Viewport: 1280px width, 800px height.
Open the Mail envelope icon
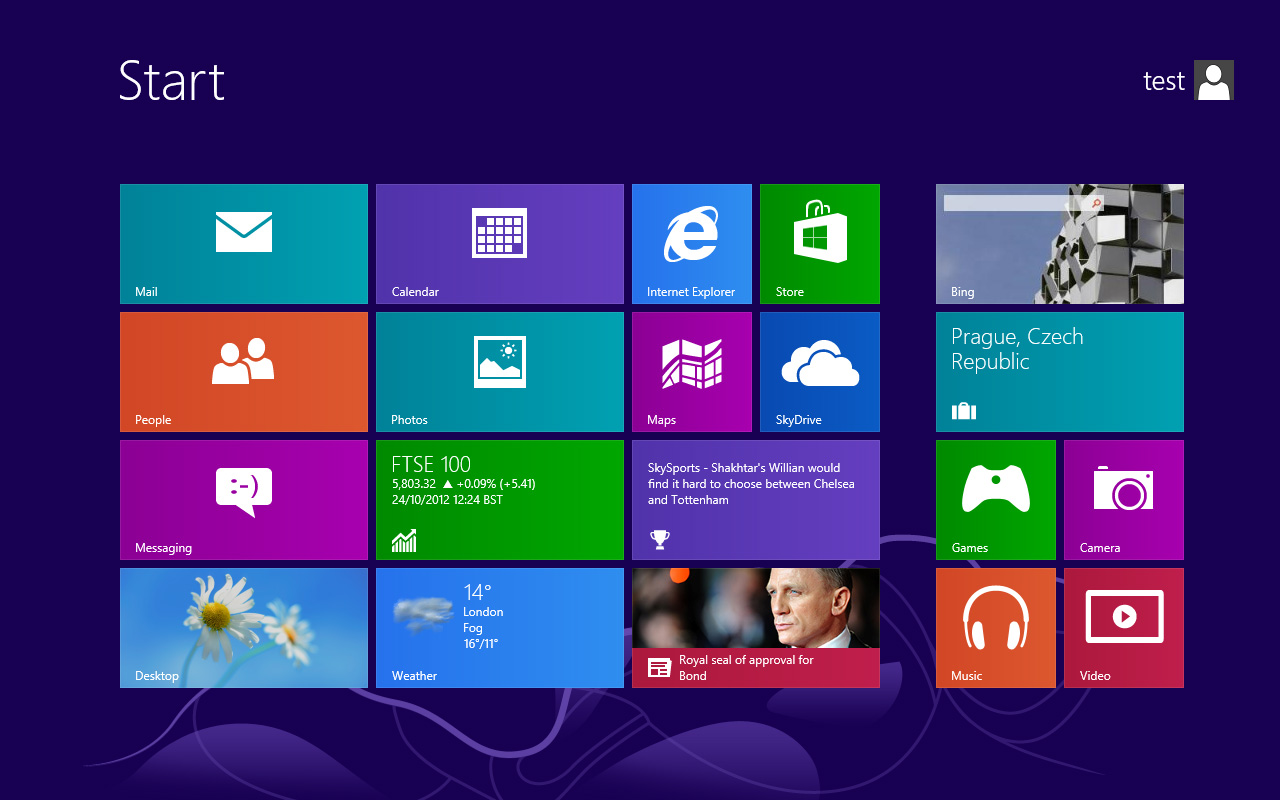(244, 232)
